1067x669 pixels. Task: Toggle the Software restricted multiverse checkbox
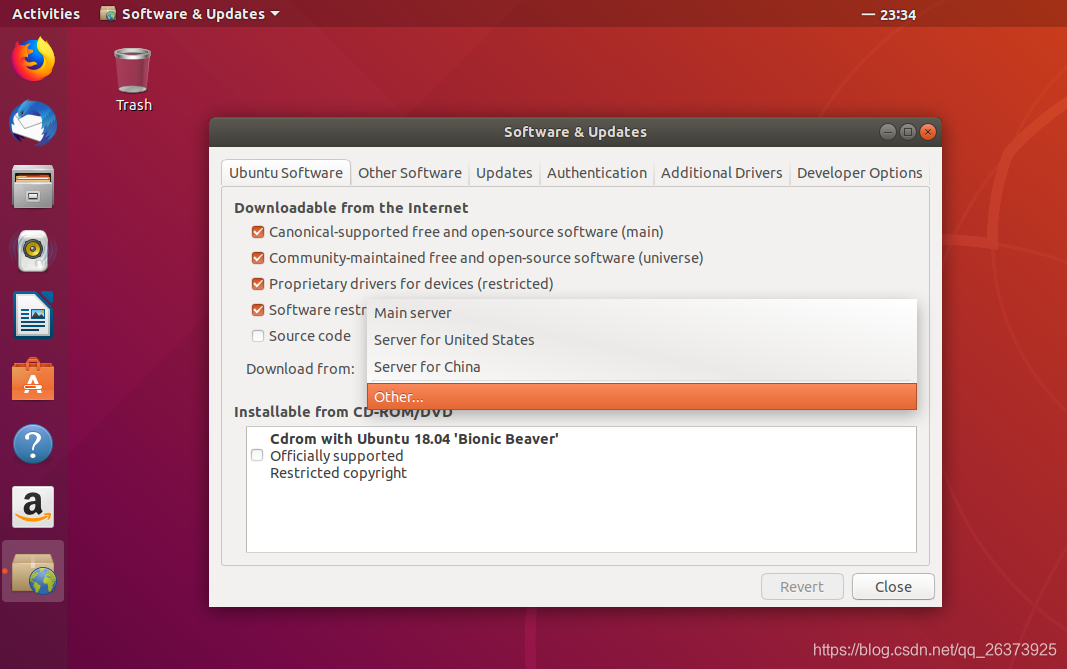[258, 310]
